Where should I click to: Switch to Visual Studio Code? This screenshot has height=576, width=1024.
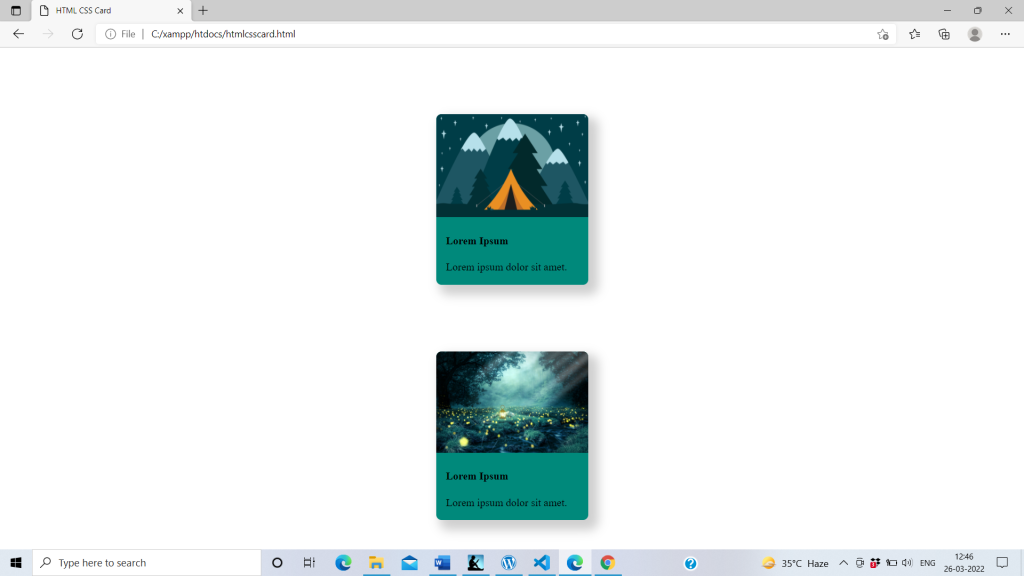click(x=541, y=562)
